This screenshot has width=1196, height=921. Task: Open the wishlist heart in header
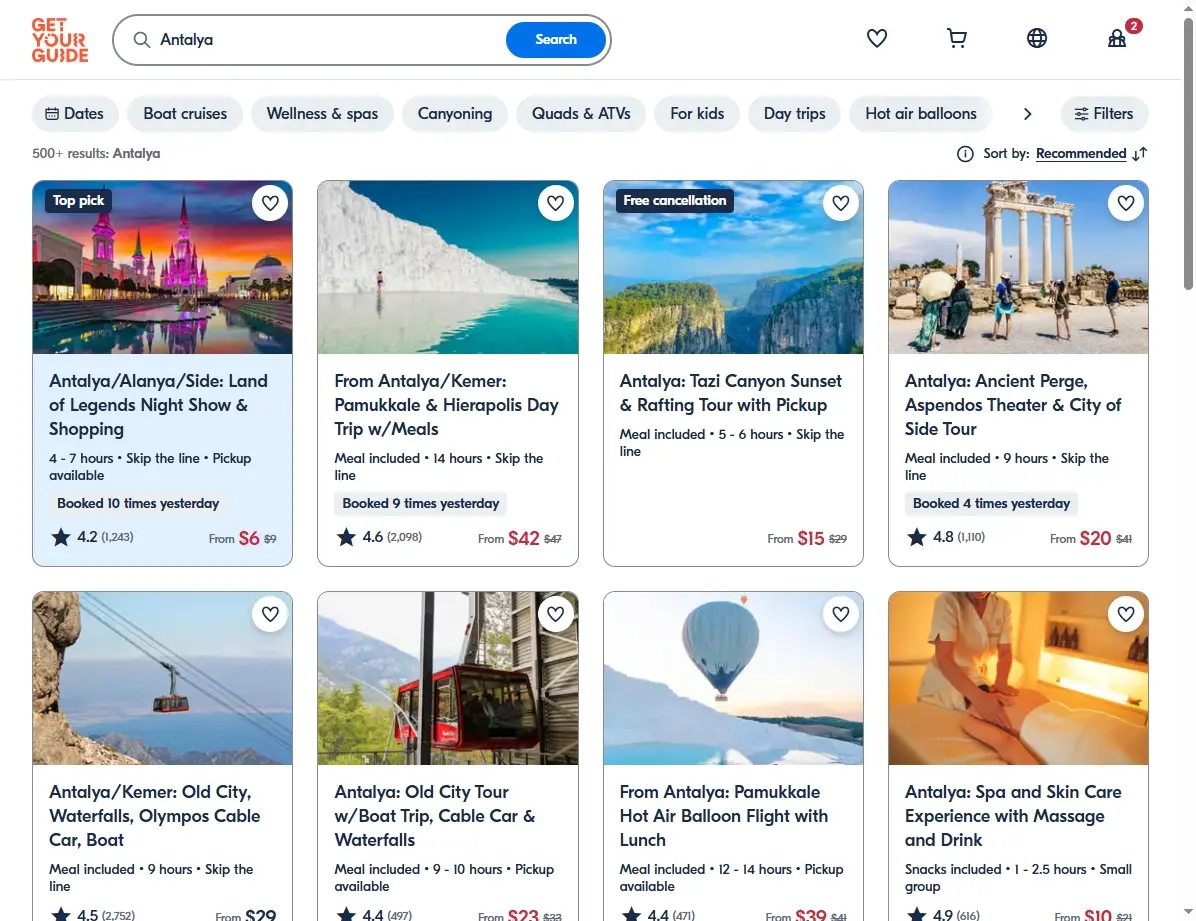tap(876, 38)
